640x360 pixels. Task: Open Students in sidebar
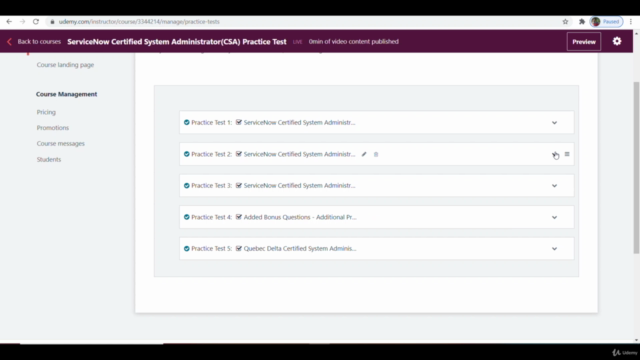tap(49, 160)
